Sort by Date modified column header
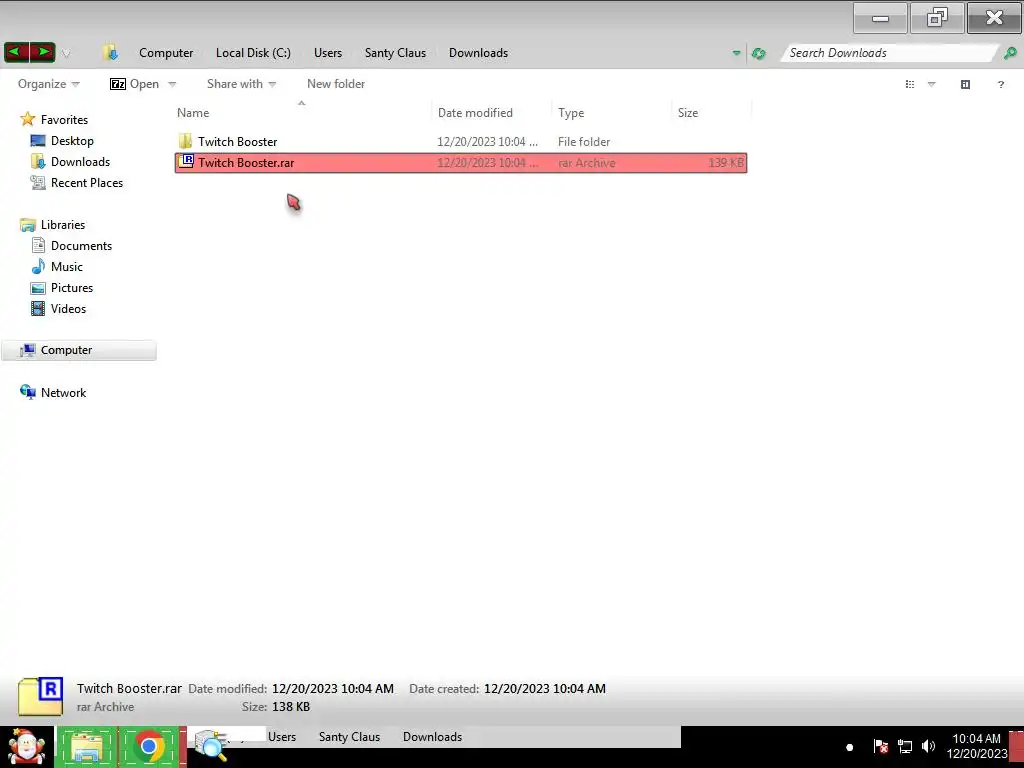Screen dimensions: 1024x768 [x=491, y=112]
